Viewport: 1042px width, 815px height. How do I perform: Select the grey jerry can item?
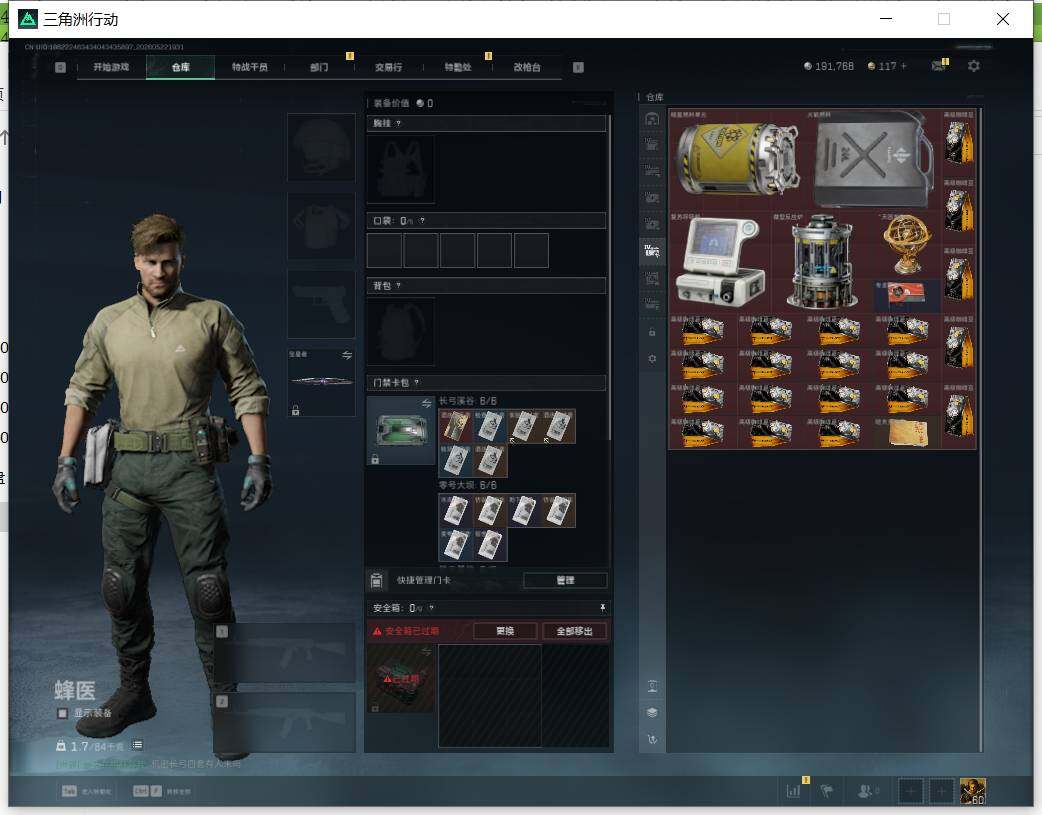874,160
